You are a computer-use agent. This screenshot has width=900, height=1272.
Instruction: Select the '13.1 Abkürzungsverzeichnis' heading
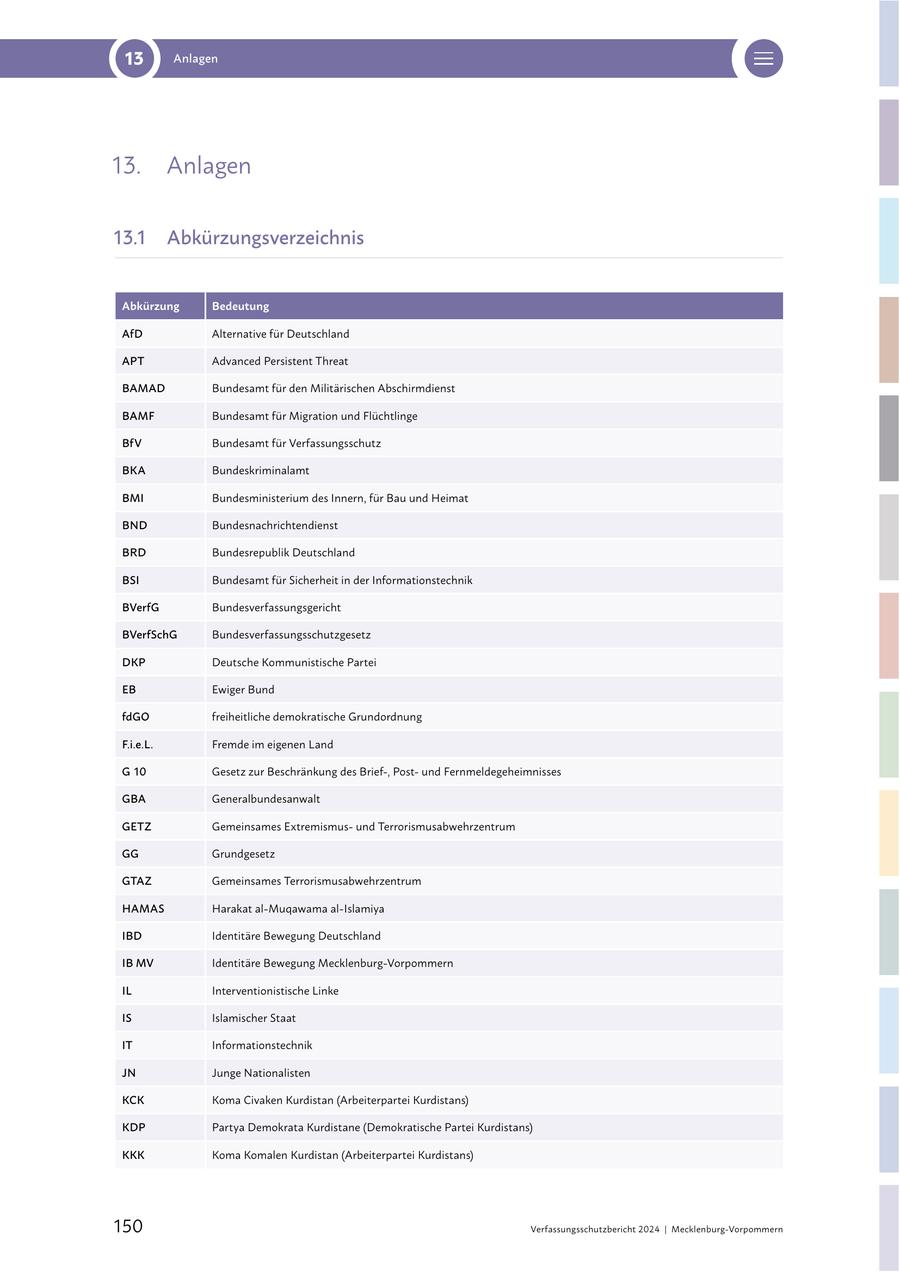pyautogui.click(x=239, y=238)
